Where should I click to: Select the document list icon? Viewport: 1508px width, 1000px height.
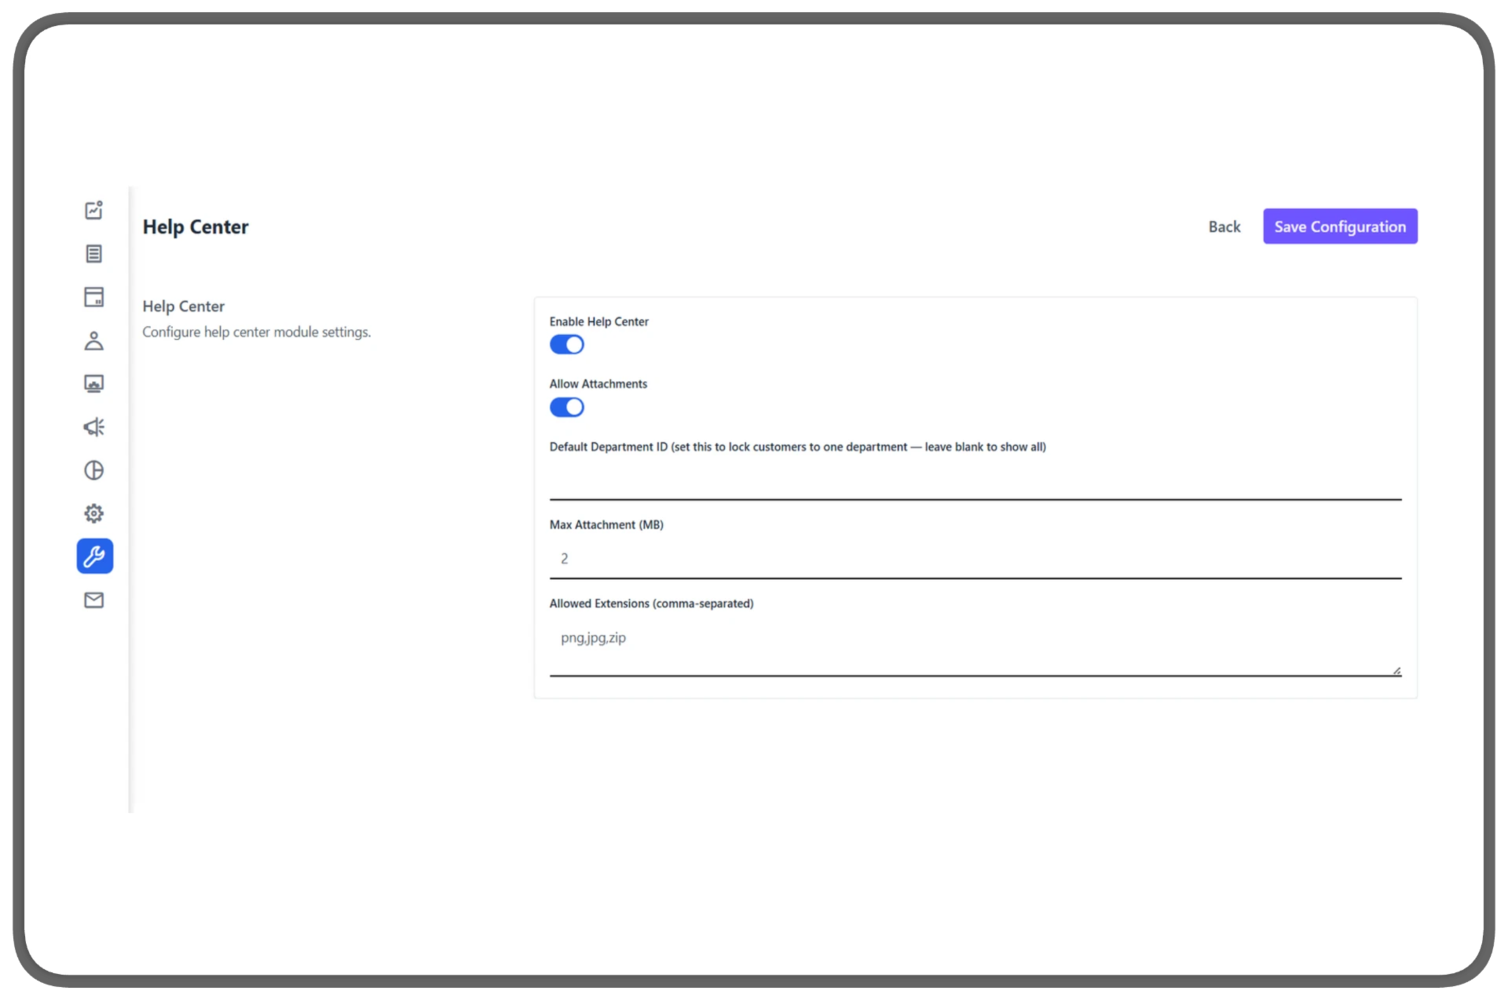point(94,253)
